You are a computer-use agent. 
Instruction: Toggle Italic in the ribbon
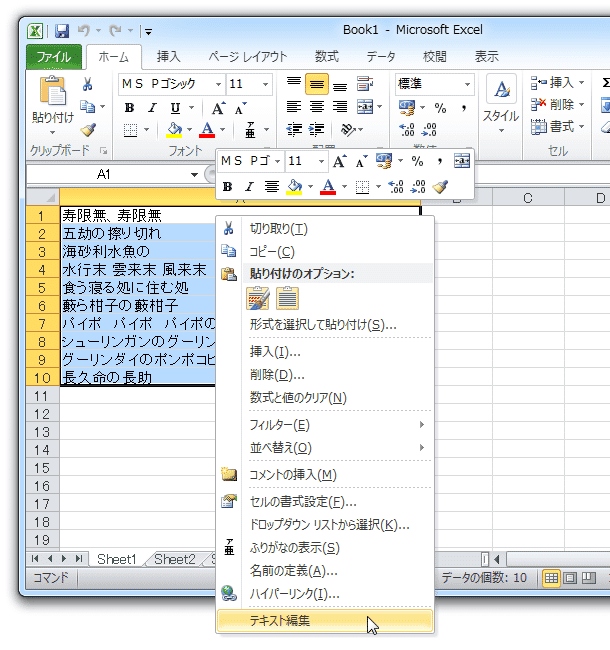(152, 108)
